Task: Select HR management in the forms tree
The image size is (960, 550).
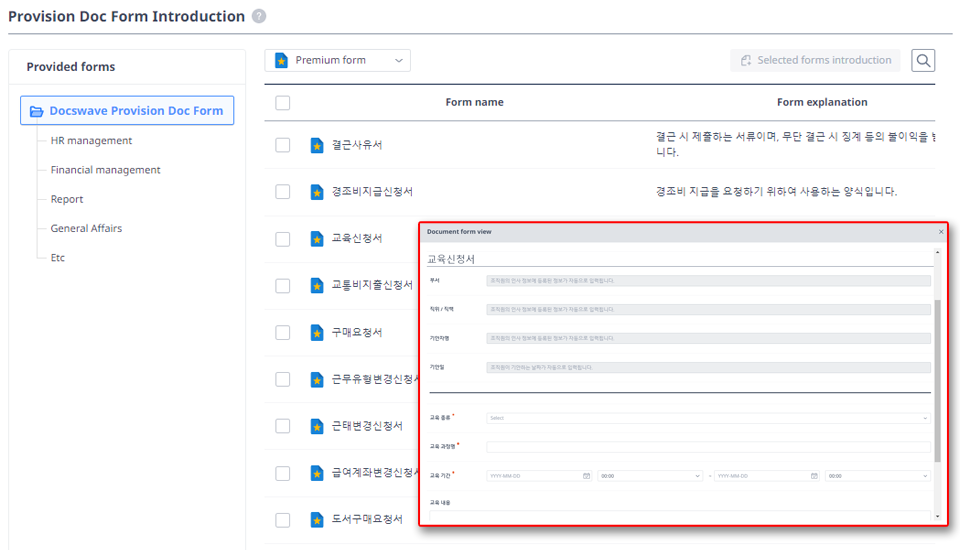Action: click(91, 140)
